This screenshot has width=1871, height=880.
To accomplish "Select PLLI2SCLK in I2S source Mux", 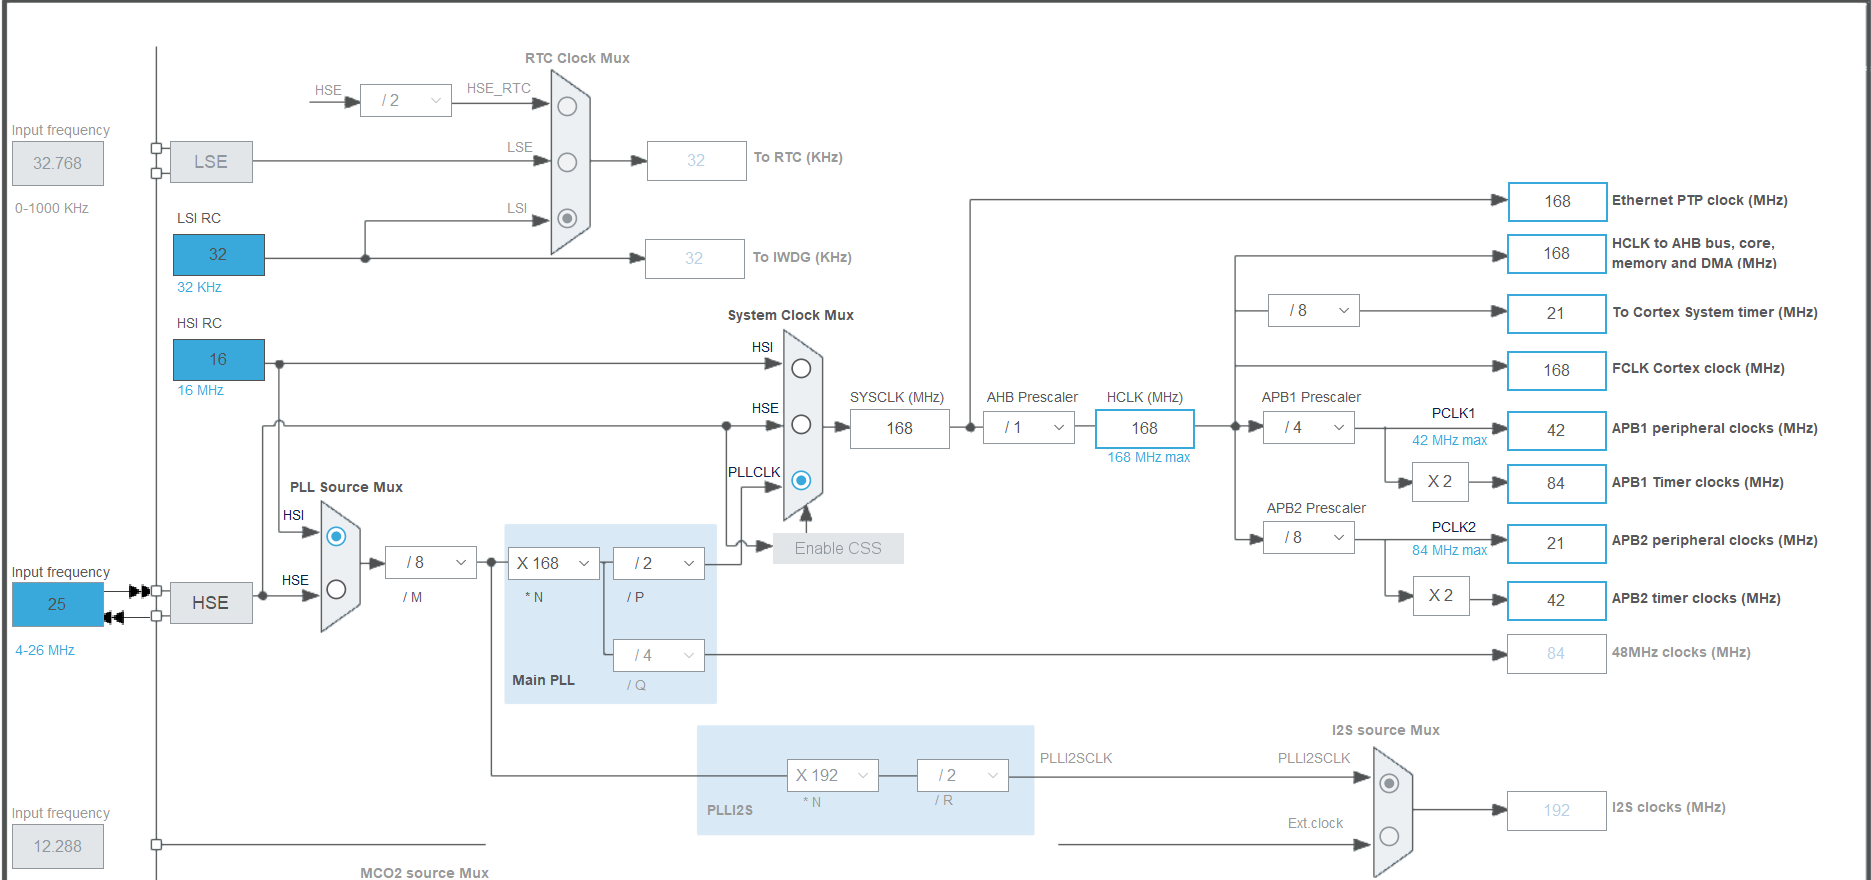I will click(1389, 784).
